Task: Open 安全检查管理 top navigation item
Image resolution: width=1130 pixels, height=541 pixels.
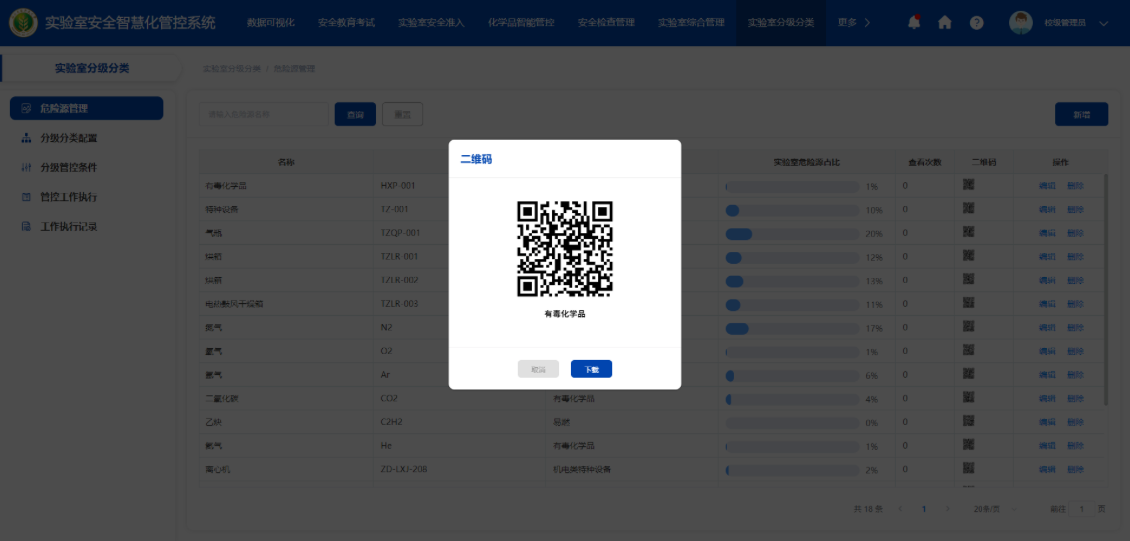Action: 606,22
